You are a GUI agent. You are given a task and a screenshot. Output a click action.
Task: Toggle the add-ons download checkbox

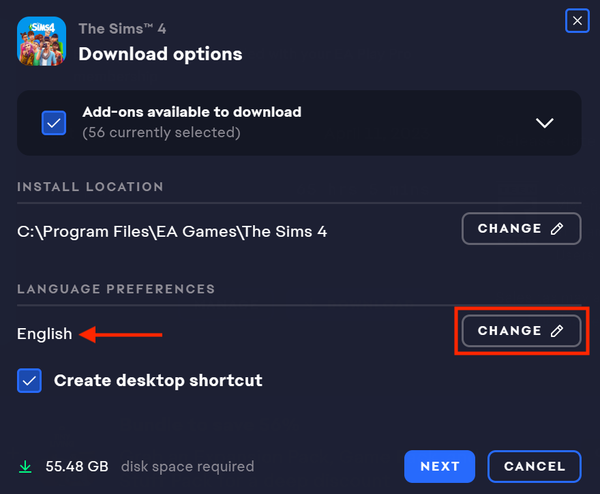point(54,122)
